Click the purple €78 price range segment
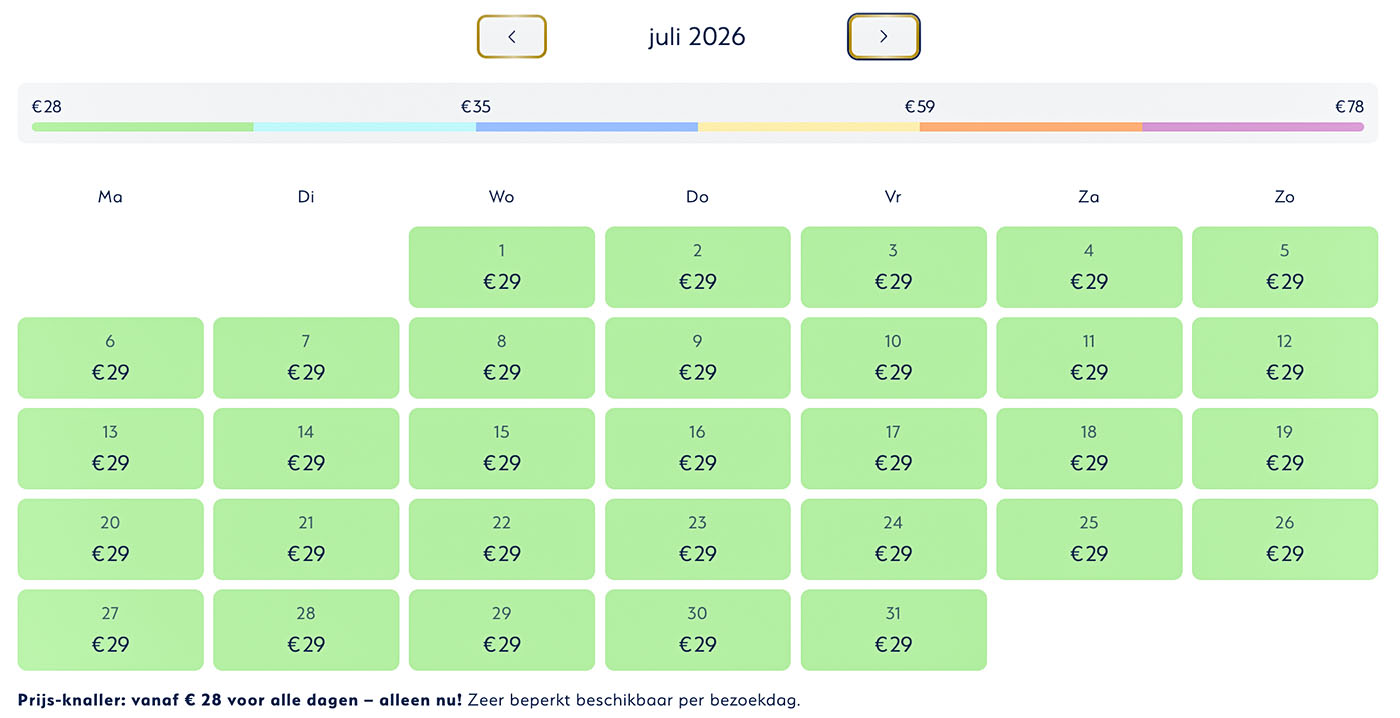This screenshot has width=1400, height=718. pos(1252,127)
